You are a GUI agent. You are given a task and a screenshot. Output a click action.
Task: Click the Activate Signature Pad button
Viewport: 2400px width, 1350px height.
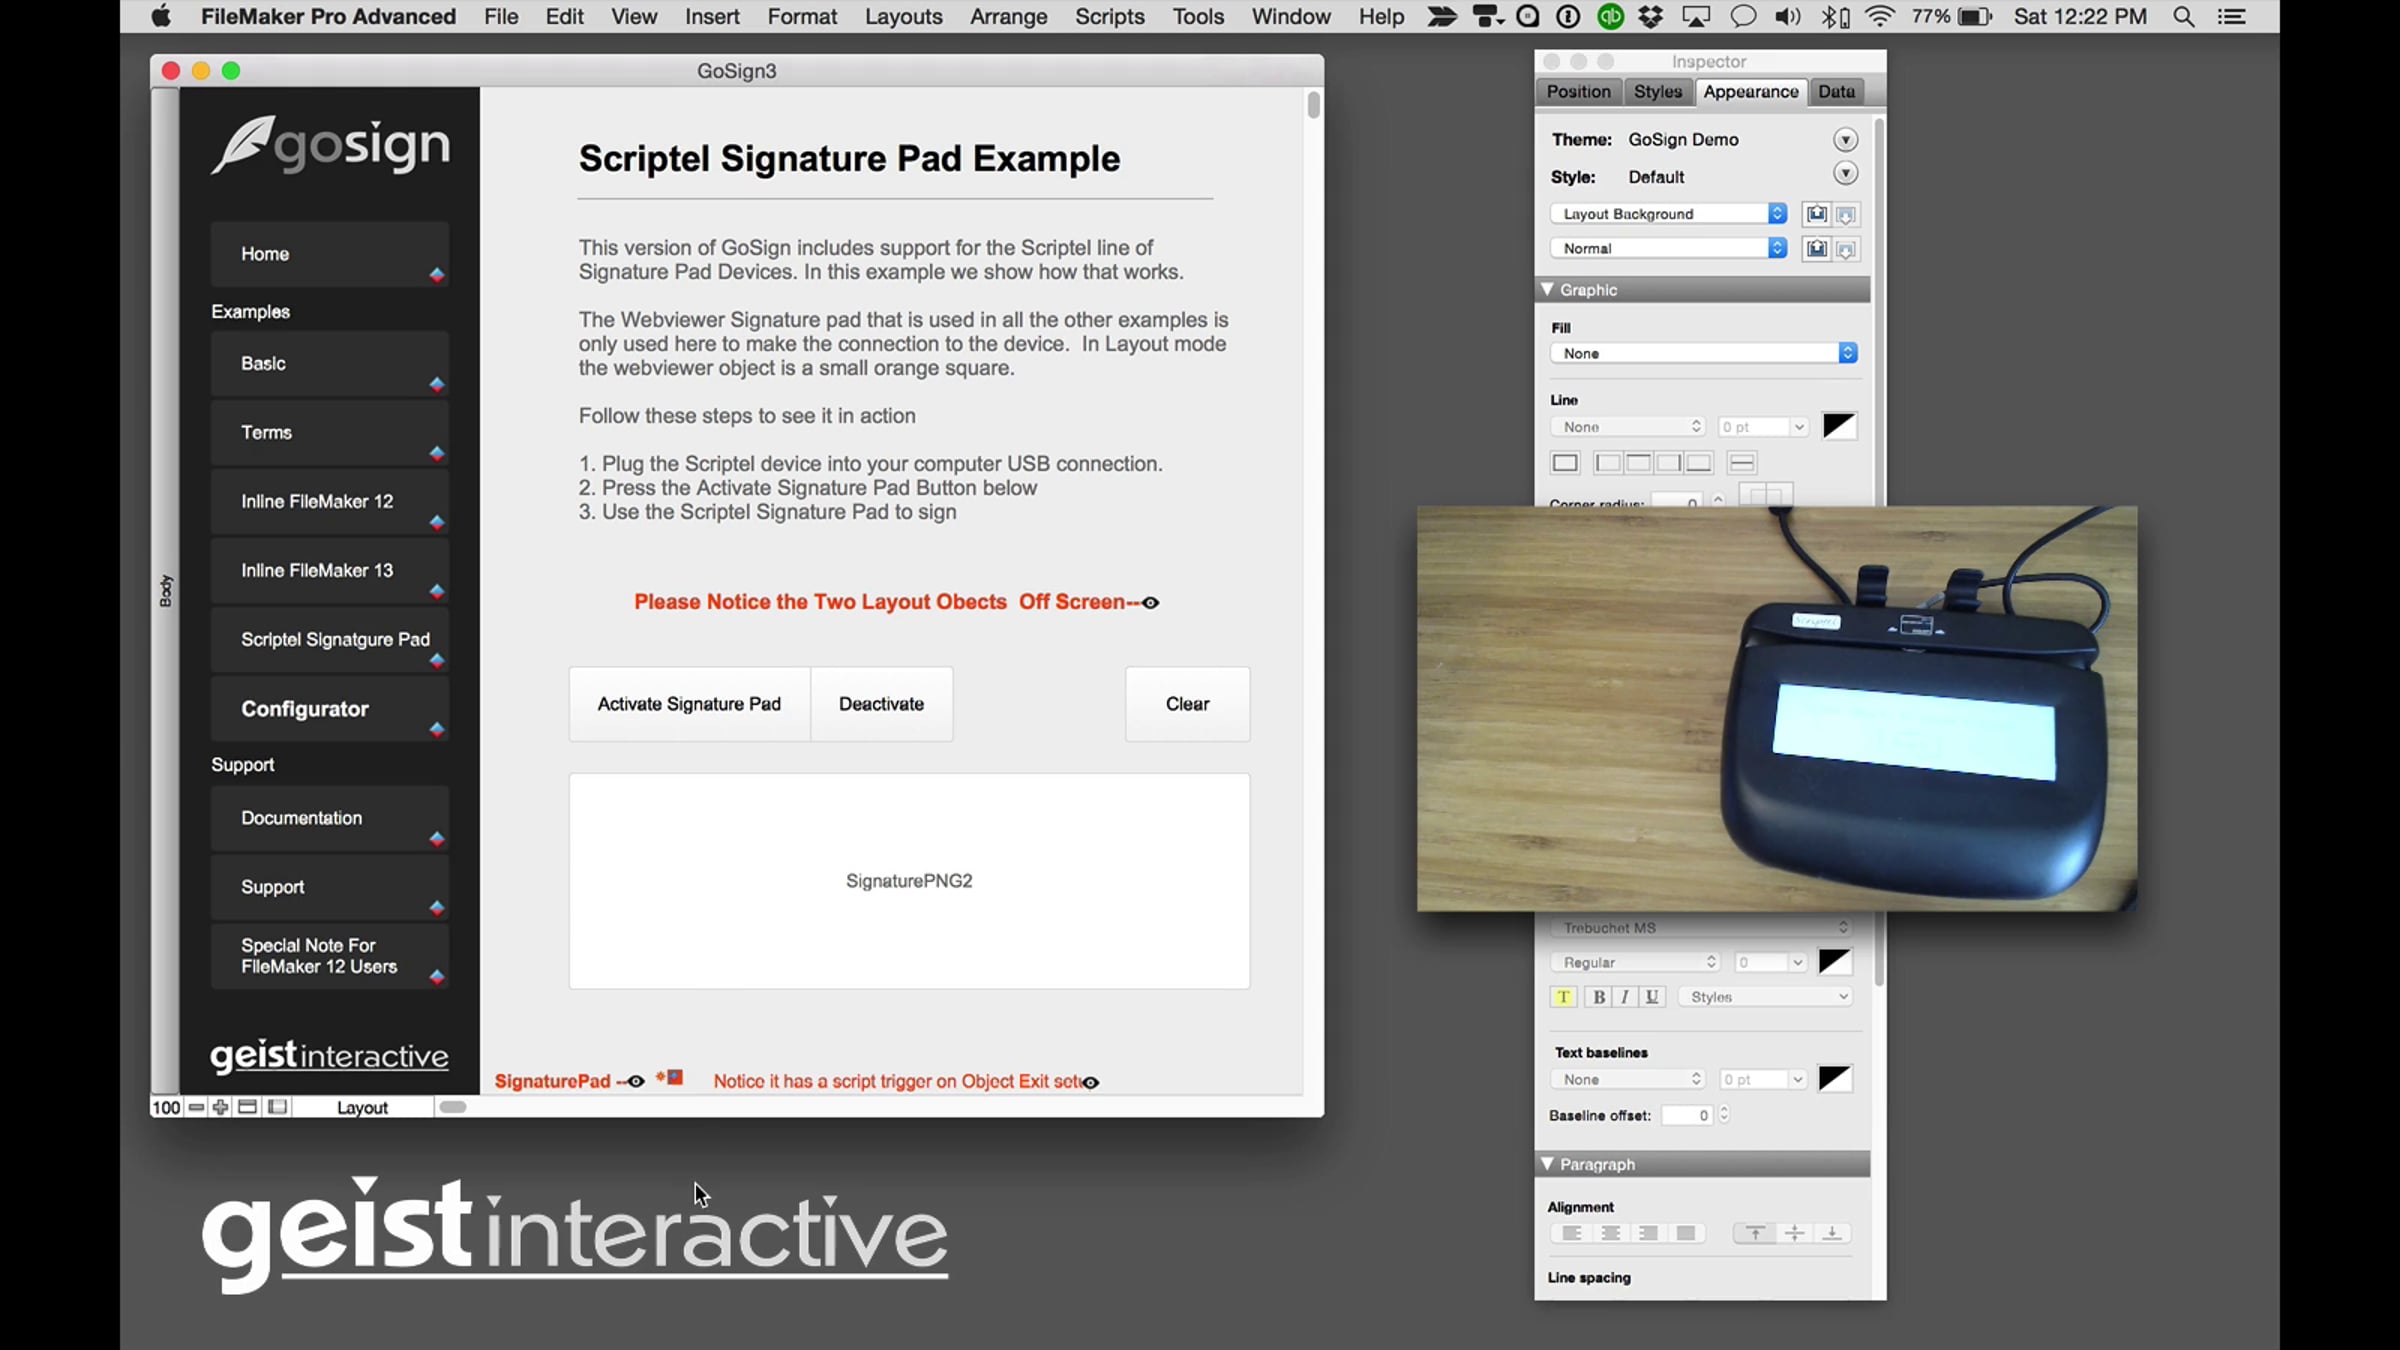[x=689, y=704]
